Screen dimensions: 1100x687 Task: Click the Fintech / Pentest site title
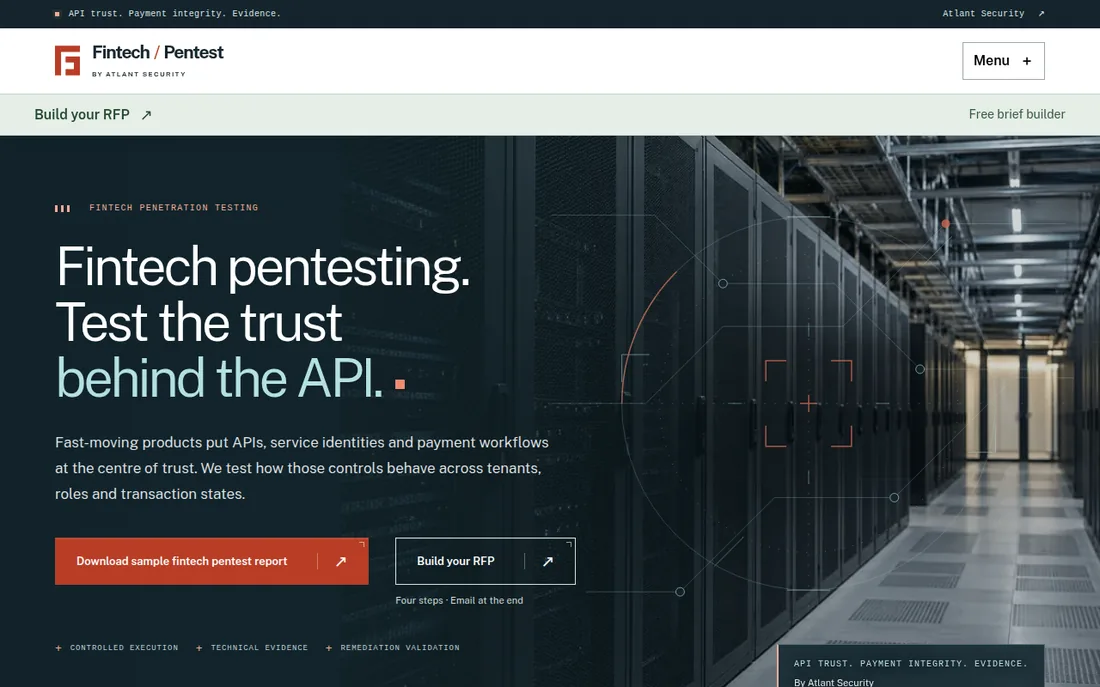(x=158, y=53)
